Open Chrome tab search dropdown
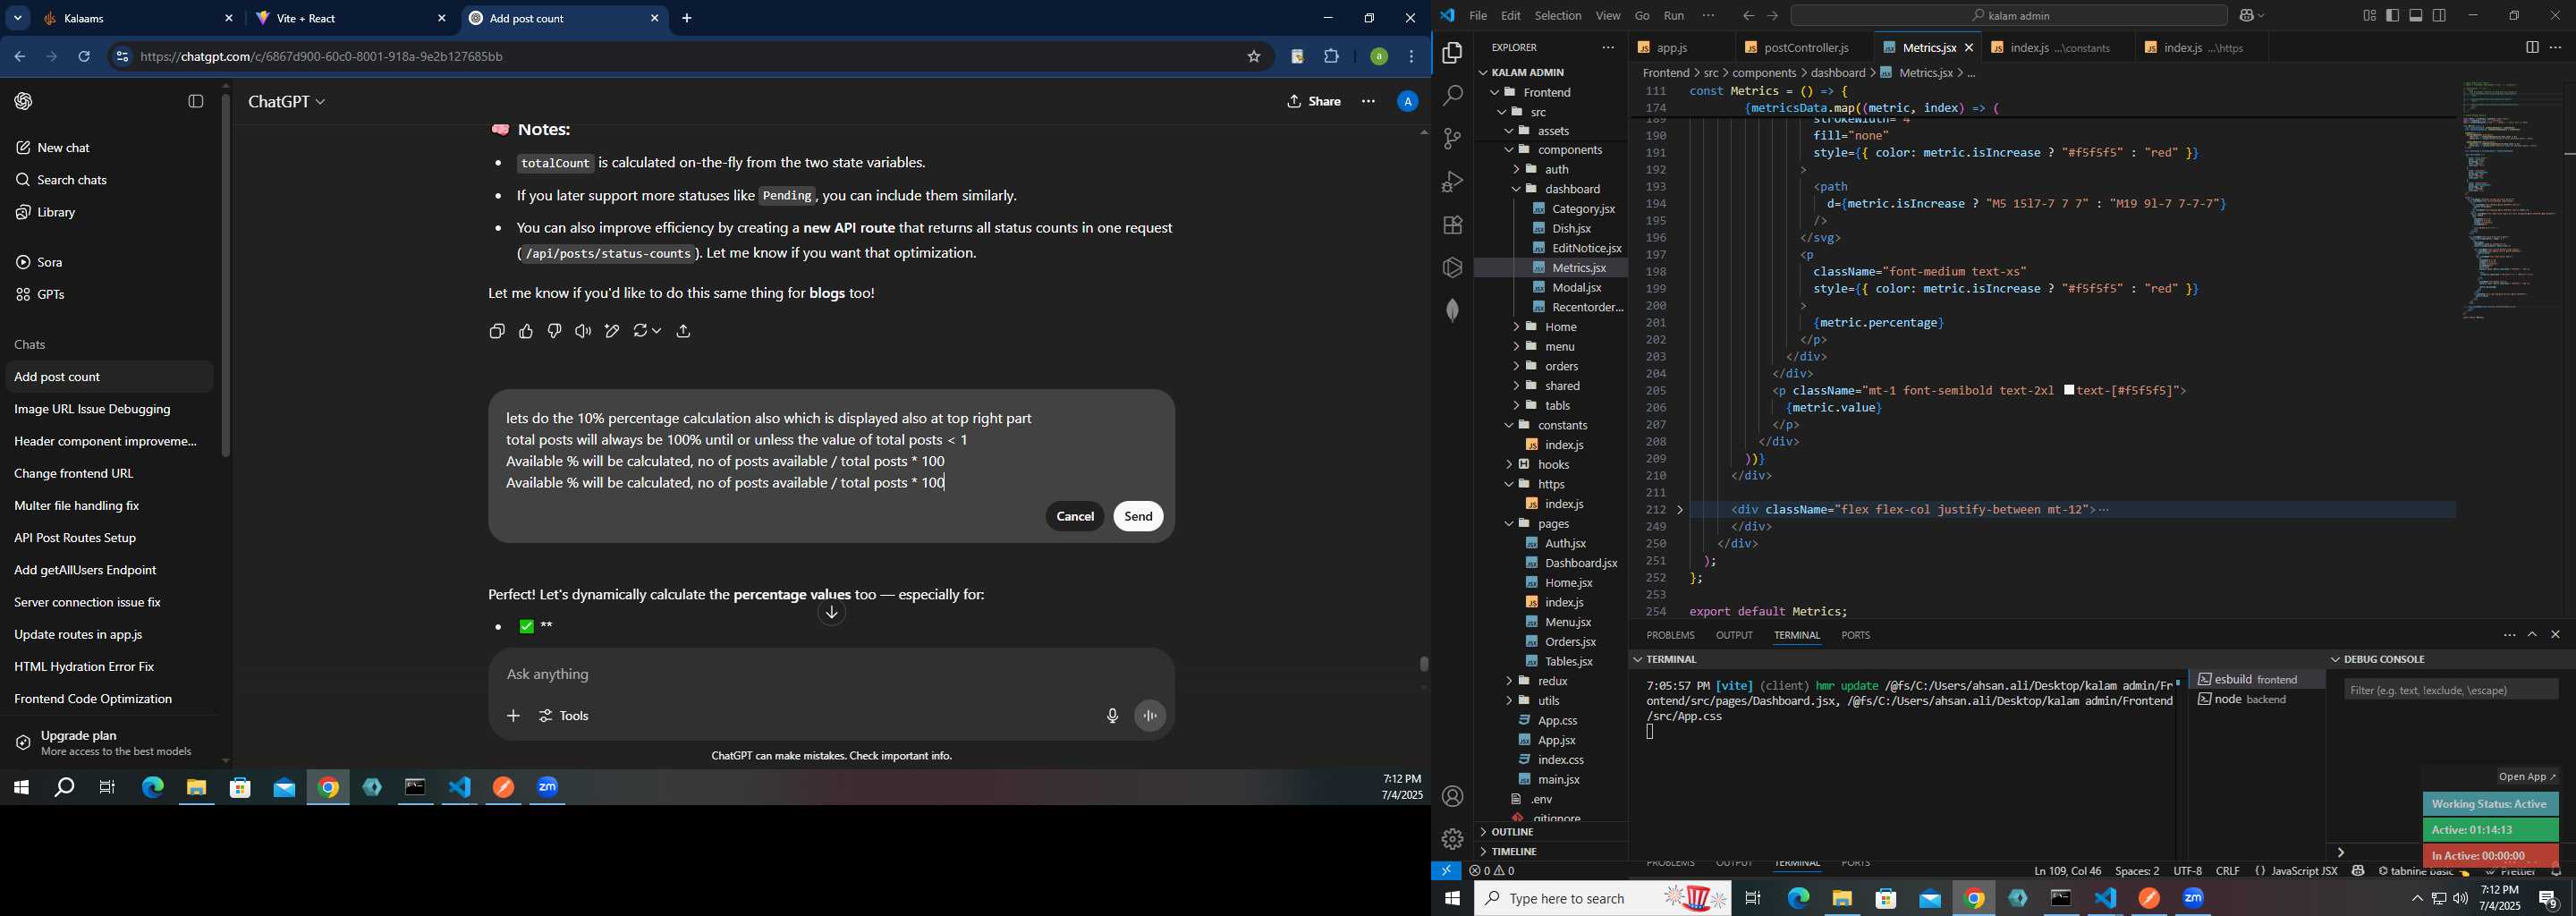 coord(17,18)
